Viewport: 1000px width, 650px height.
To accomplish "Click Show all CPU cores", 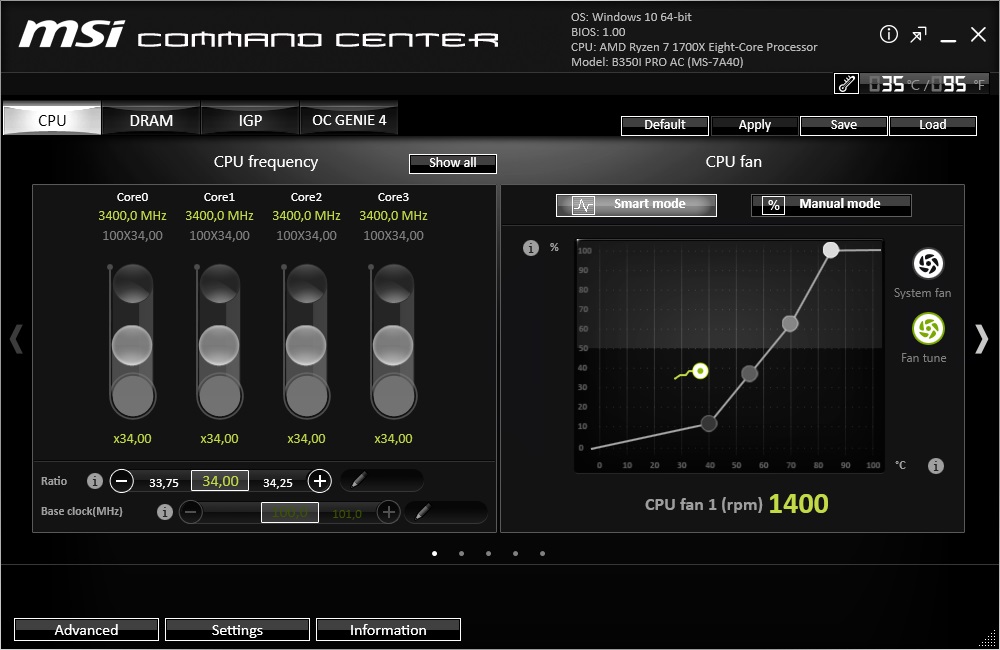I will pos(453,163).
